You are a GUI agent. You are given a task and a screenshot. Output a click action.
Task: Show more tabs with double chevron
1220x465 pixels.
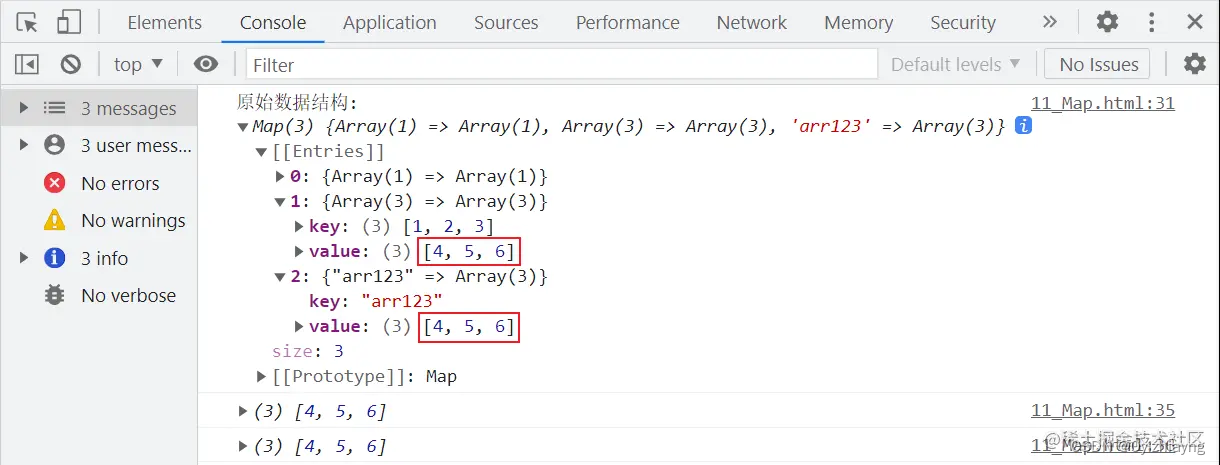tap(1049, 22)
